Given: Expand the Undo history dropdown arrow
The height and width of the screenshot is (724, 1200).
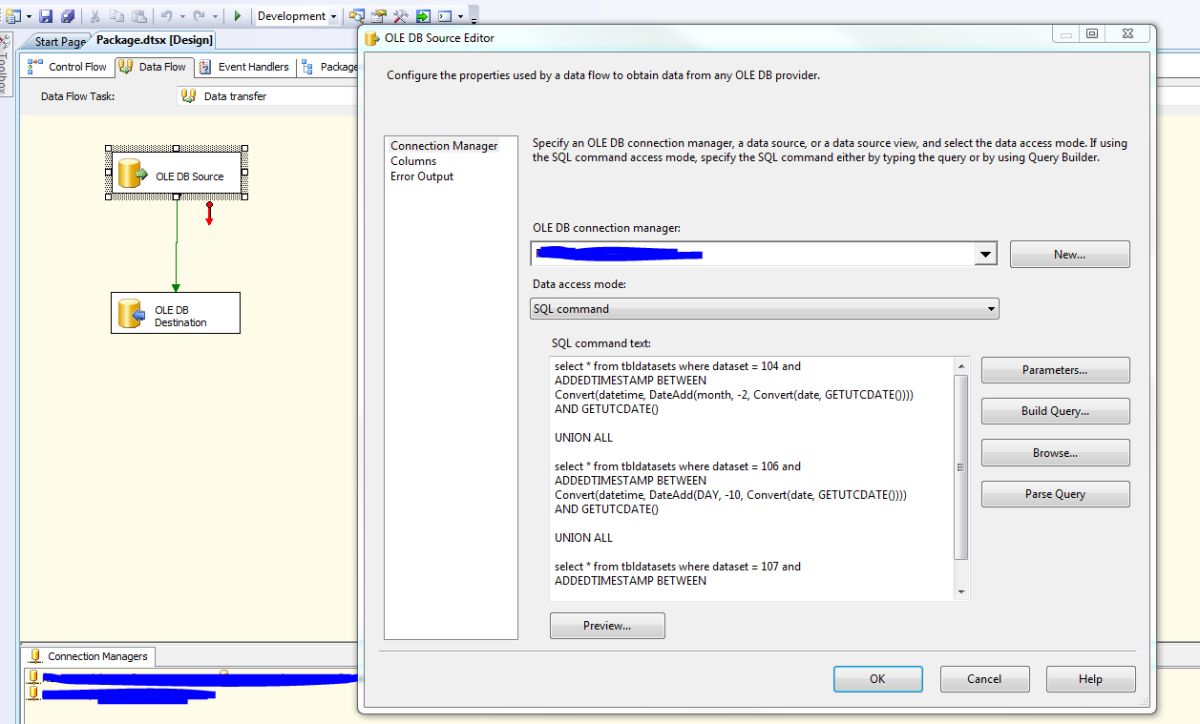Looking at the screenshot, I should [182, 16].
